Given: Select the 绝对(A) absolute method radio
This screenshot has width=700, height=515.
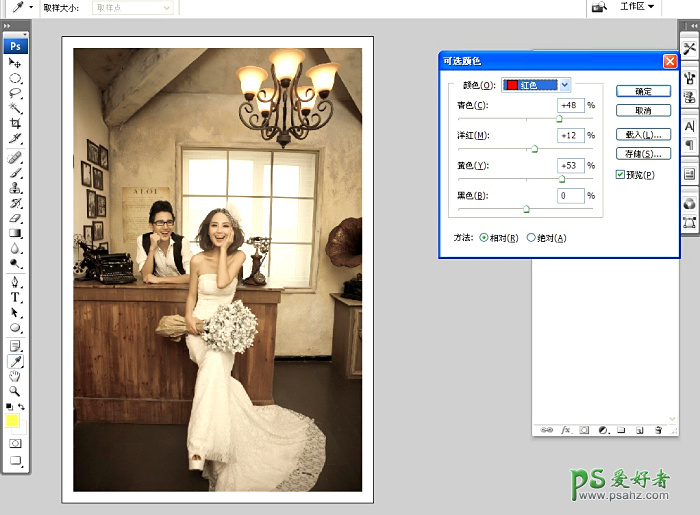Looking at the screenshot, I should tap(531, 238).
